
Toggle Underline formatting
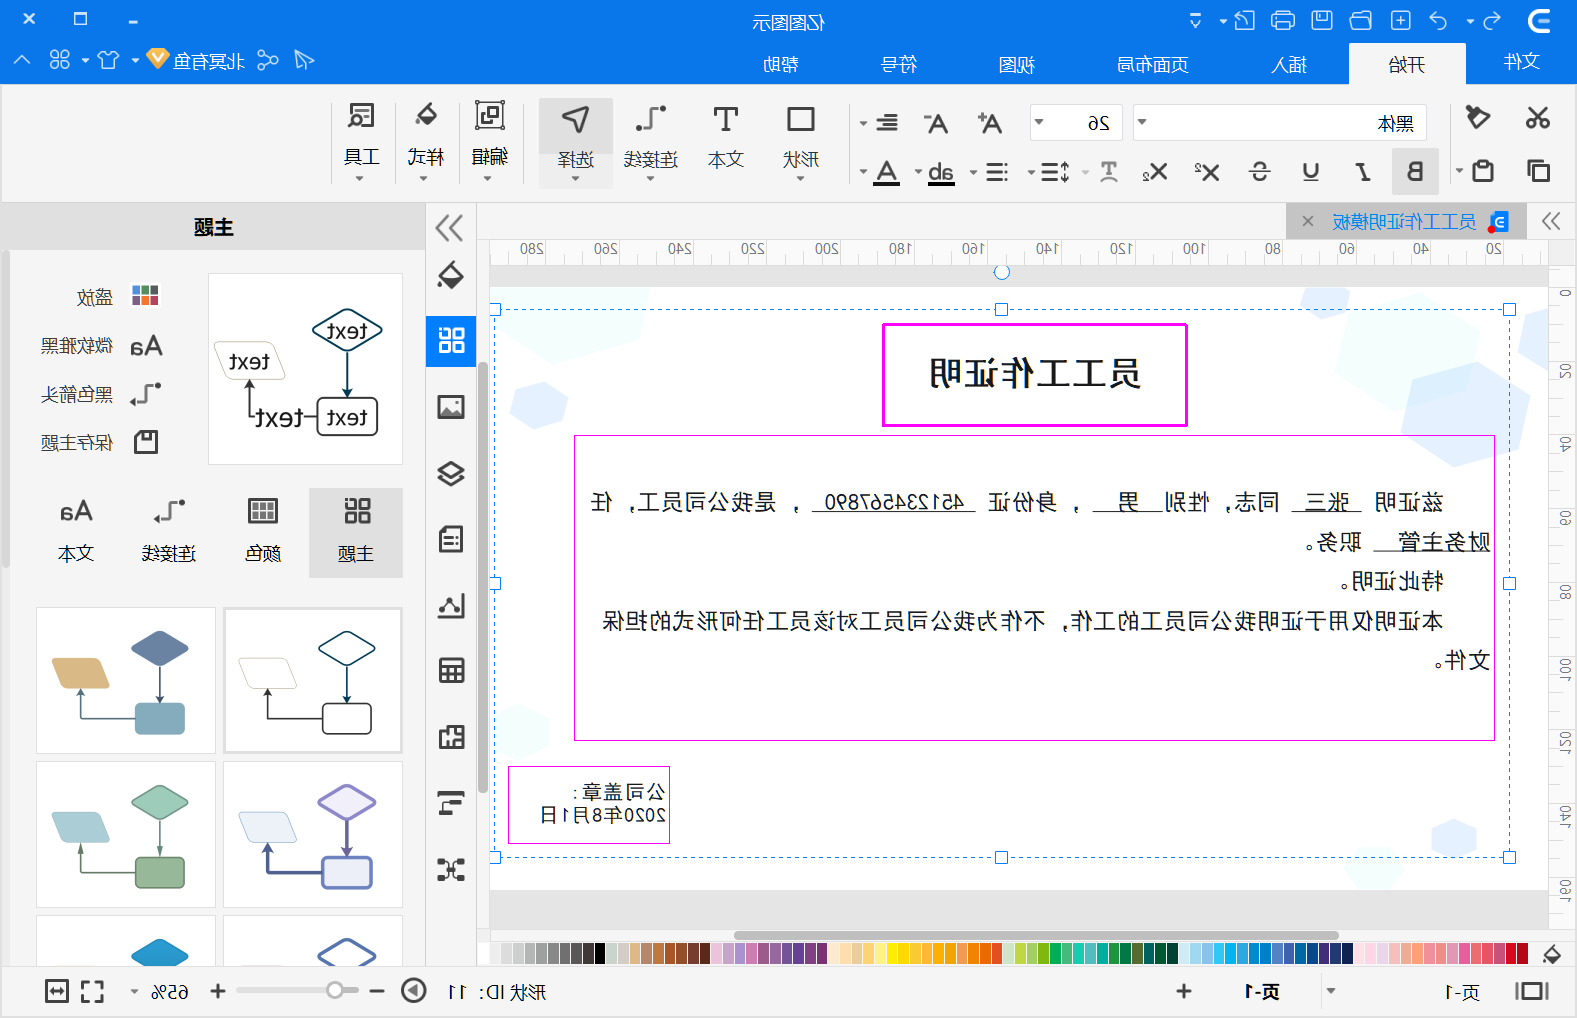click(1310, 171)
